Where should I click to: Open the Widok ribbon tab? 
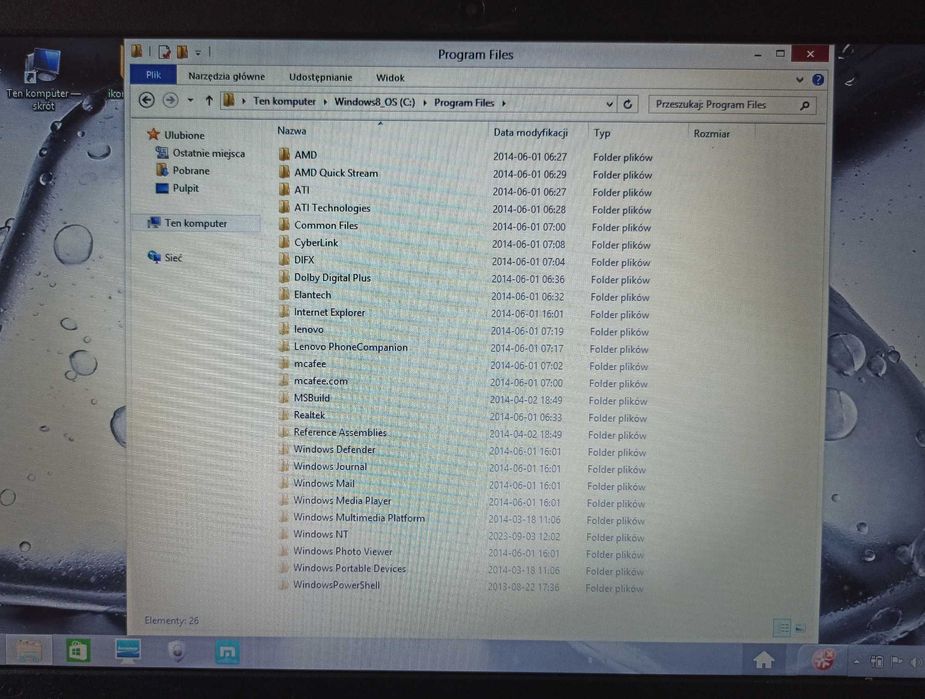click(x=390, y=78)
